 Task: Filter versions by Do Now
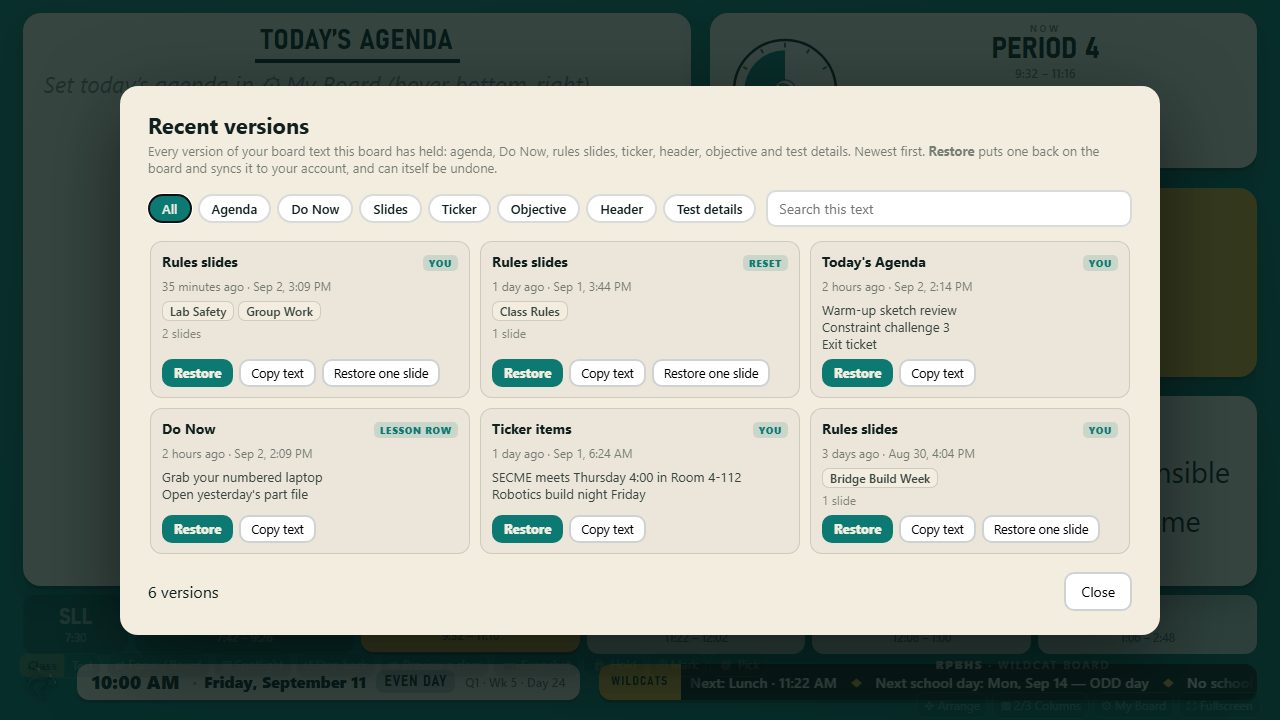point(315,209)
